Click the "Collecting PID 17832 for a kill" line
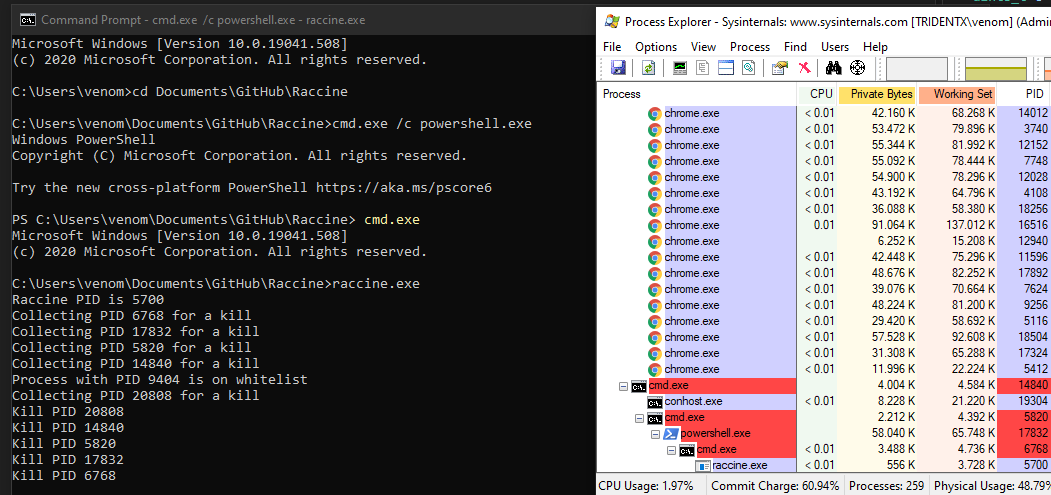Image resolution: width=1051 pixels, height=495 pixels. [135, 331]
